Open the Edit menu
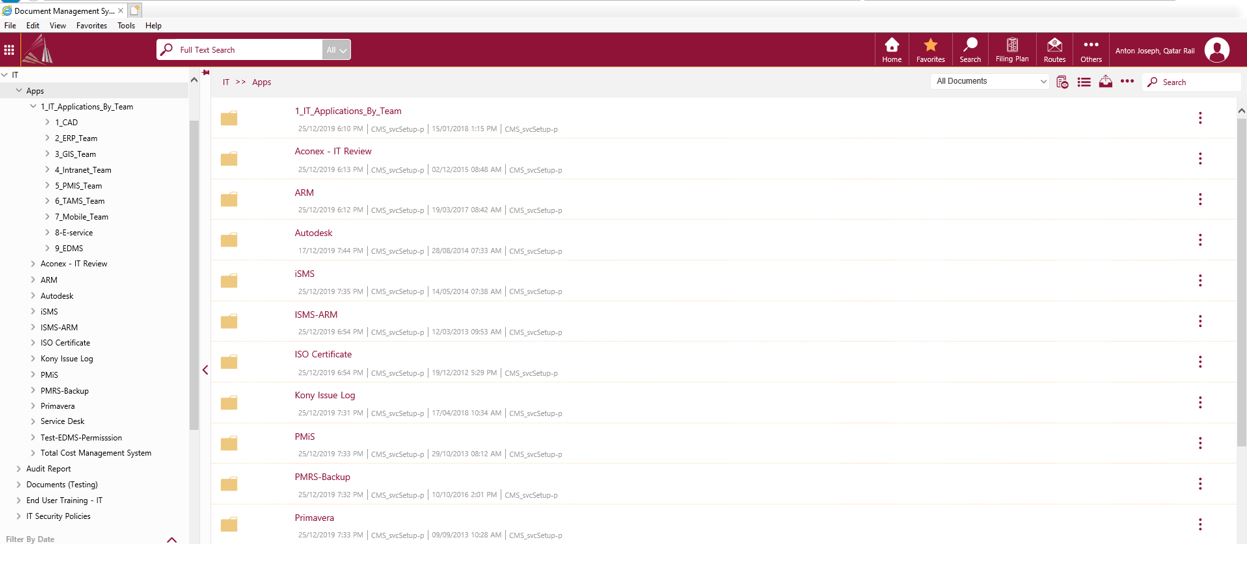 pos(33,25)
